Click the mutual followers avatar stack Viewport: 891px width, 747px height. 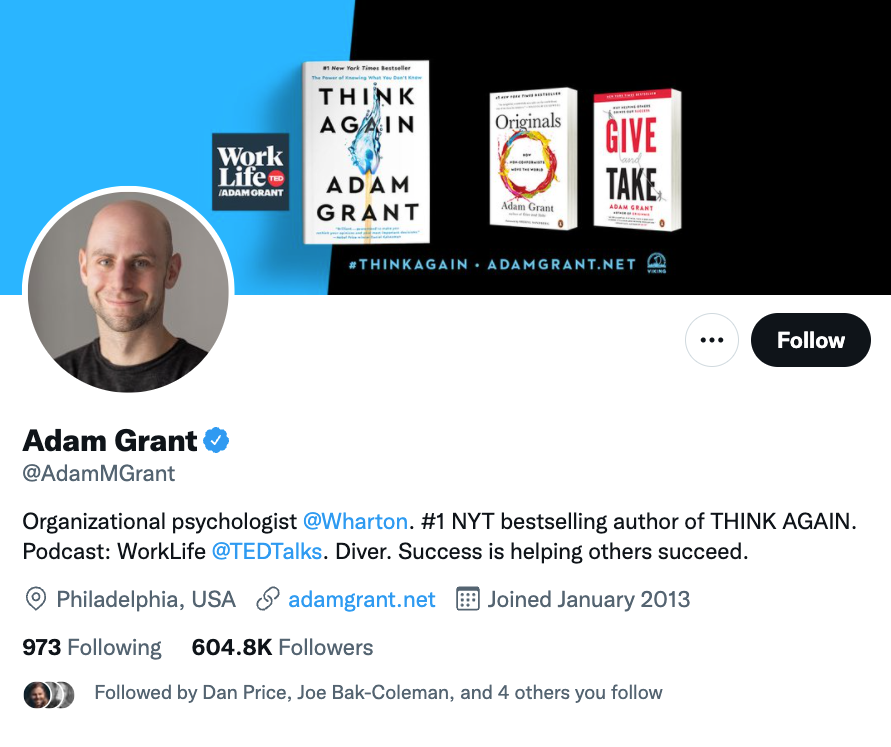[x=49, y=694]
